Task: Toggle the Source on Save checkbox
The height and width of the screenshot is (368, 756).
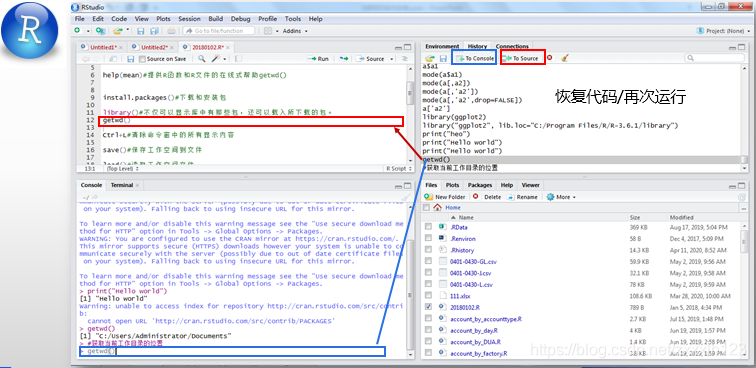Action: tap(142, 59)
